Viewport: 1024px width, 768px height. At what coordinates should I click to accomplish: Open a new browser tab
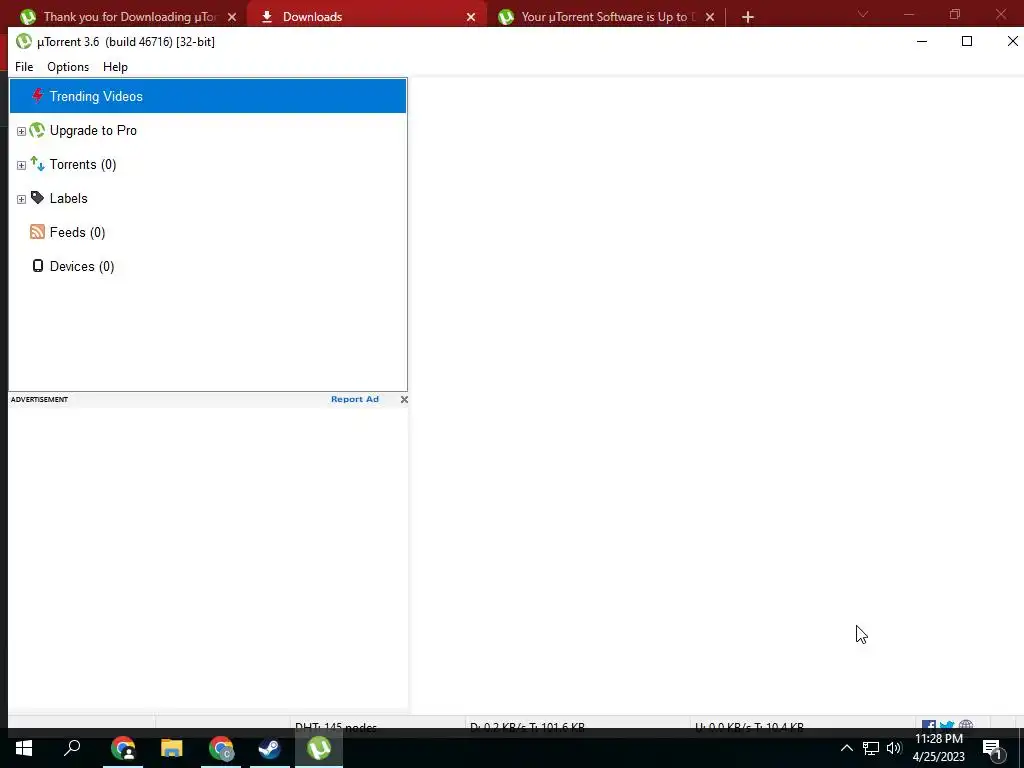748,17
